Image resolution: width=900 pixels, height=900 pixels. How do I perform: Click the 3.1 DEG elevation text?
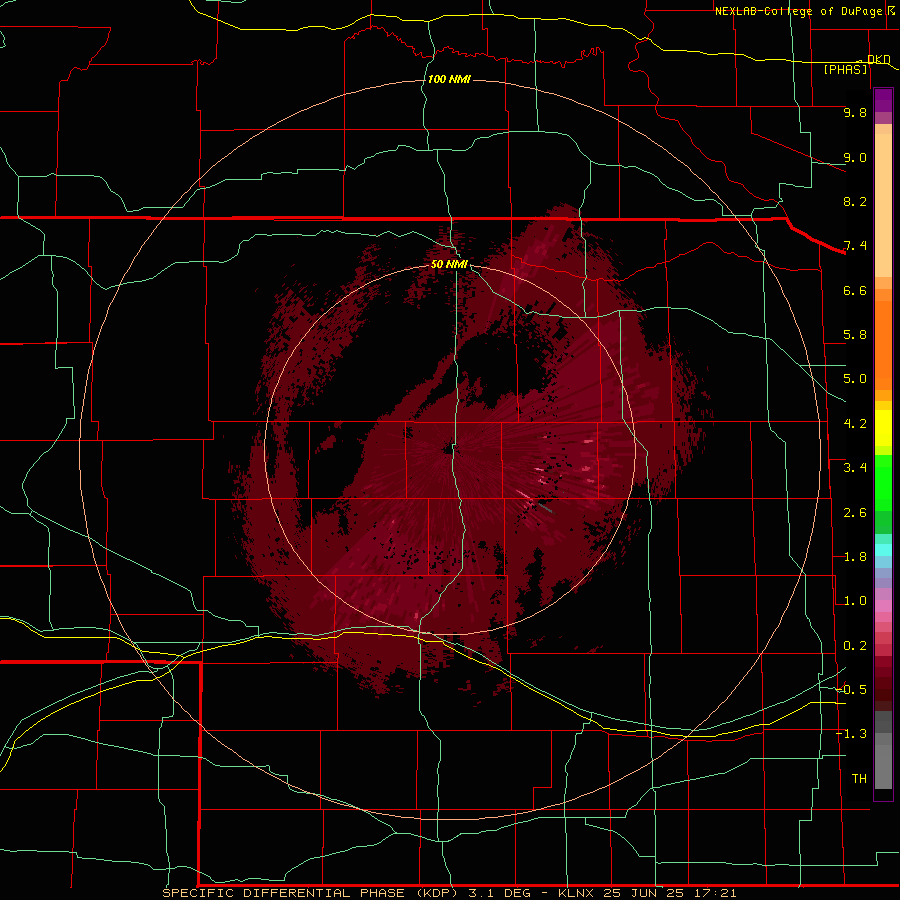tap(500, 893)
